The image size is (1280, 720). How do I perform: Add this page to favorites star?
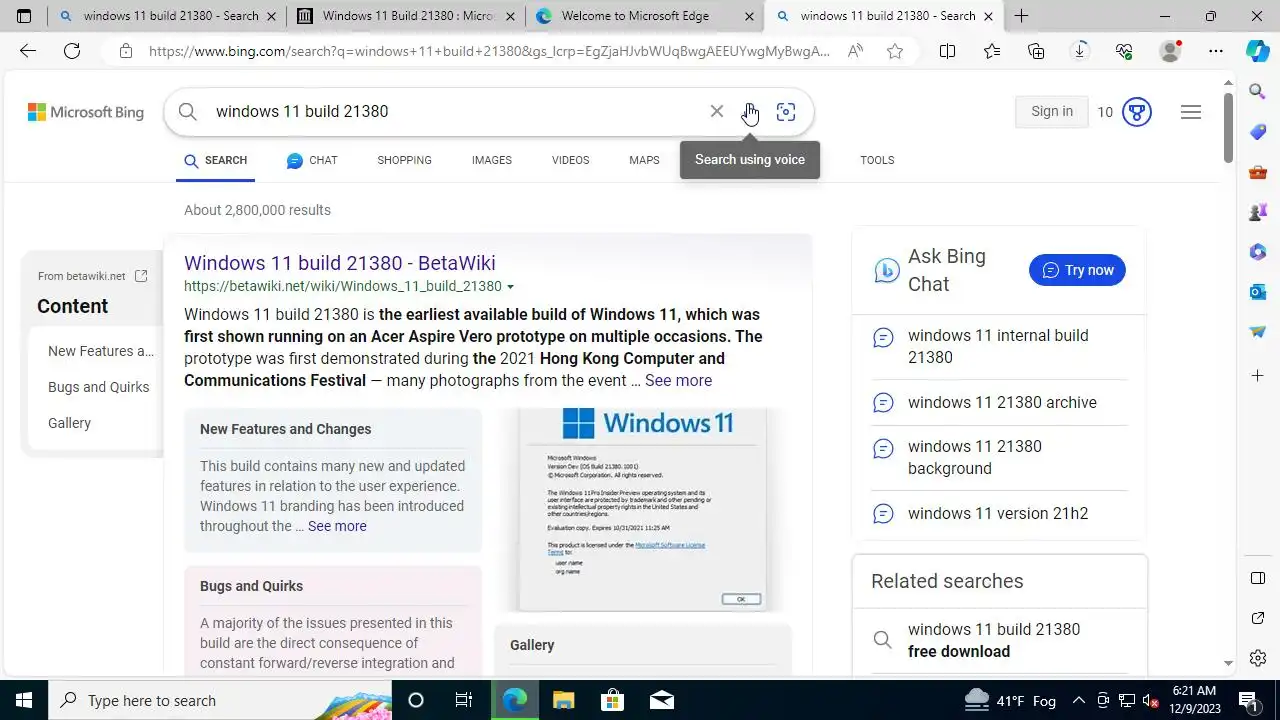(x=895, y=51)
